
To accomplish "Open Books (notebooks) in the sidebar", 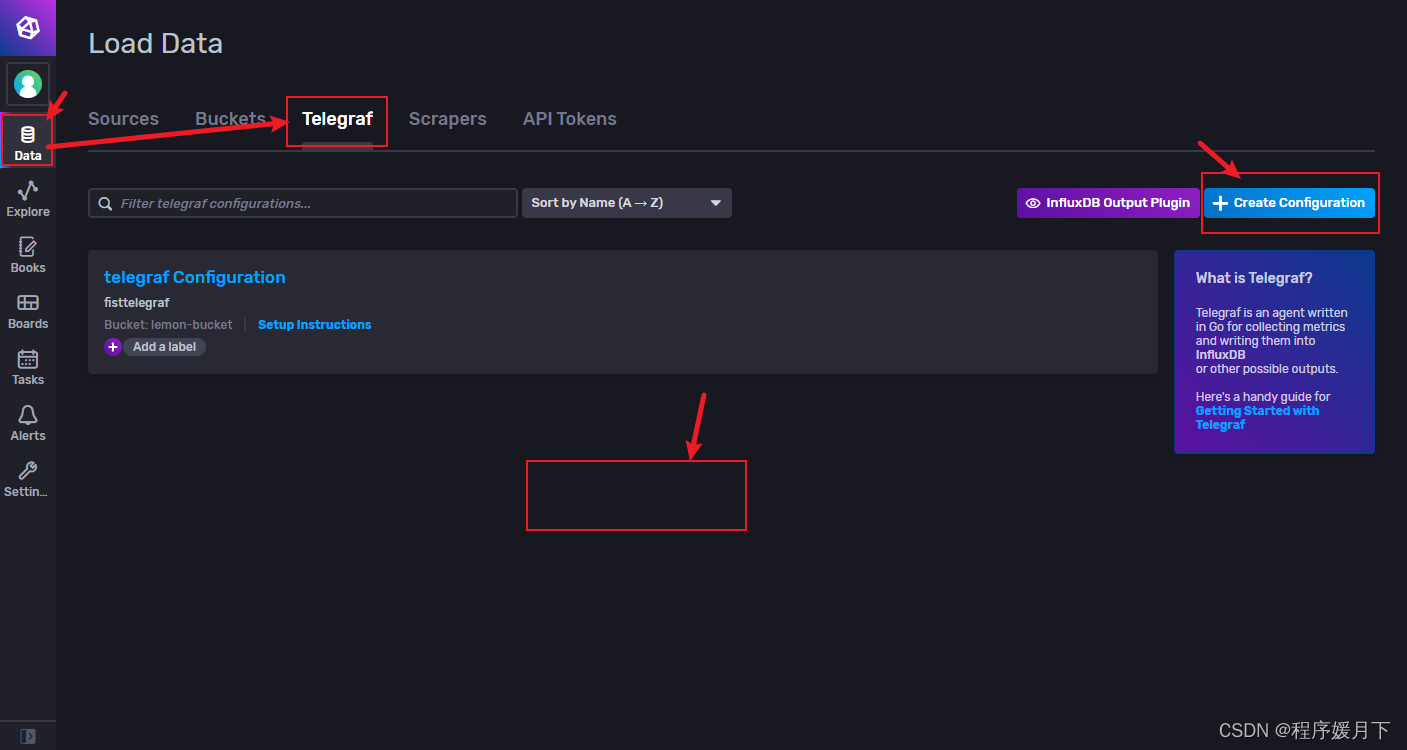I will 28,254.
